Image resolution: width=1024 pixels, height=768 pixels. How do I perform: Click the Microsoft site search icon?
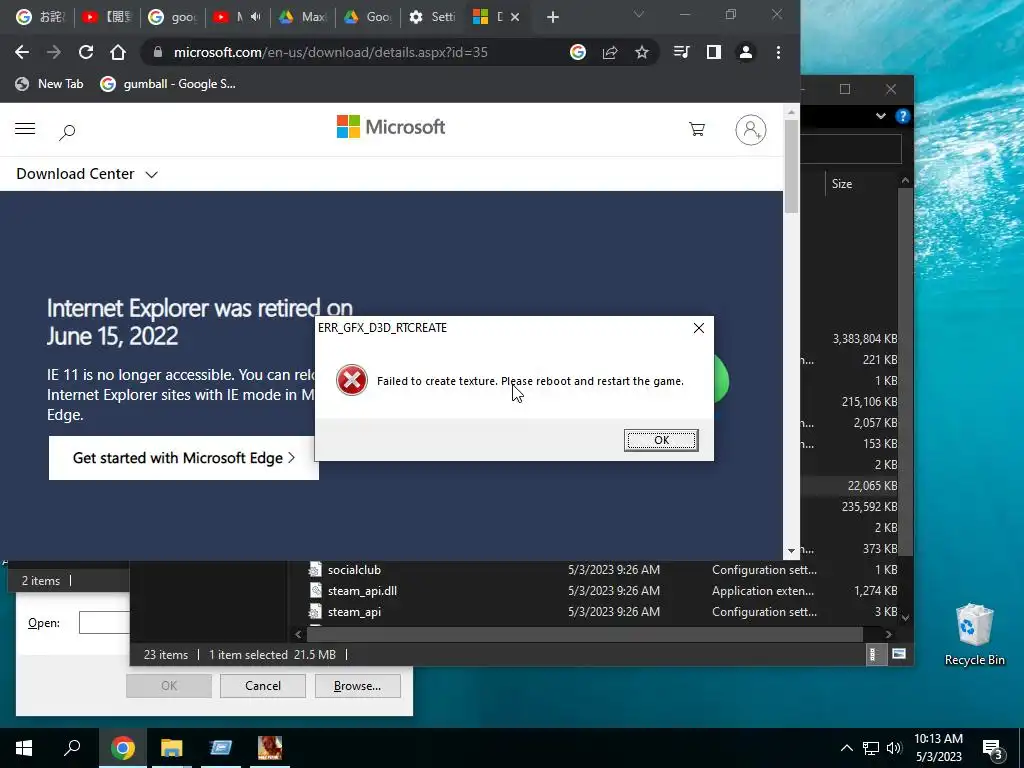coord(67,132)
